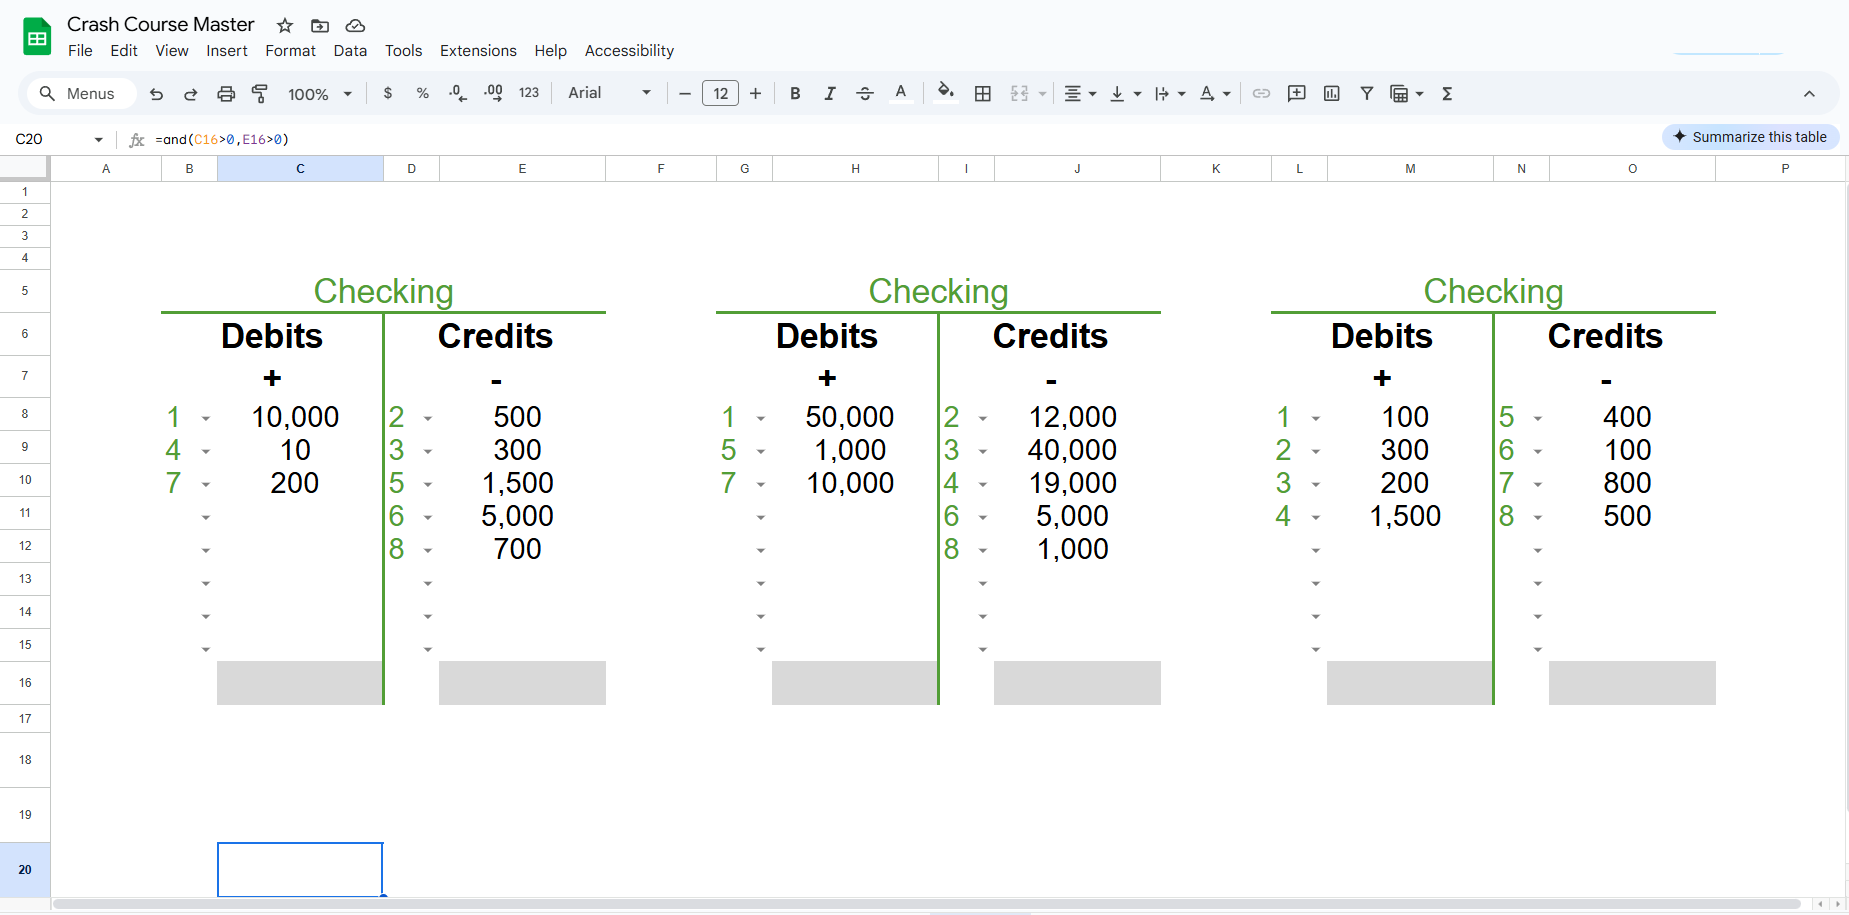Open the dropdown beside the 10,000 debit entry
Viewport: 1849px width, 915px height.
(x=206, y=419)
